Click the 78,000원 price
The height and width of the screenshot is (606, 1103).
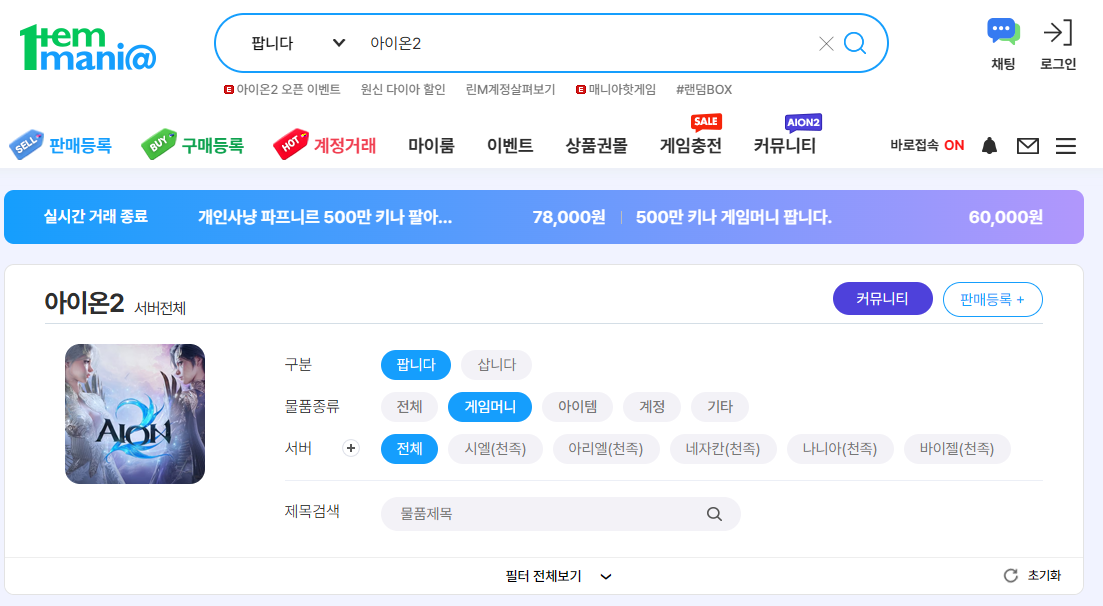coord(568,217)
